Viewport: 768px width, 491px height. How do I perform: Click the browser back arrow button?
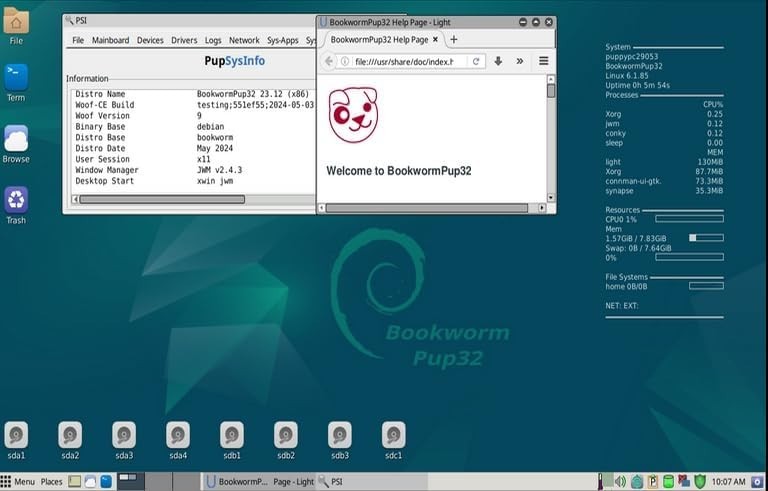point(329,61)
